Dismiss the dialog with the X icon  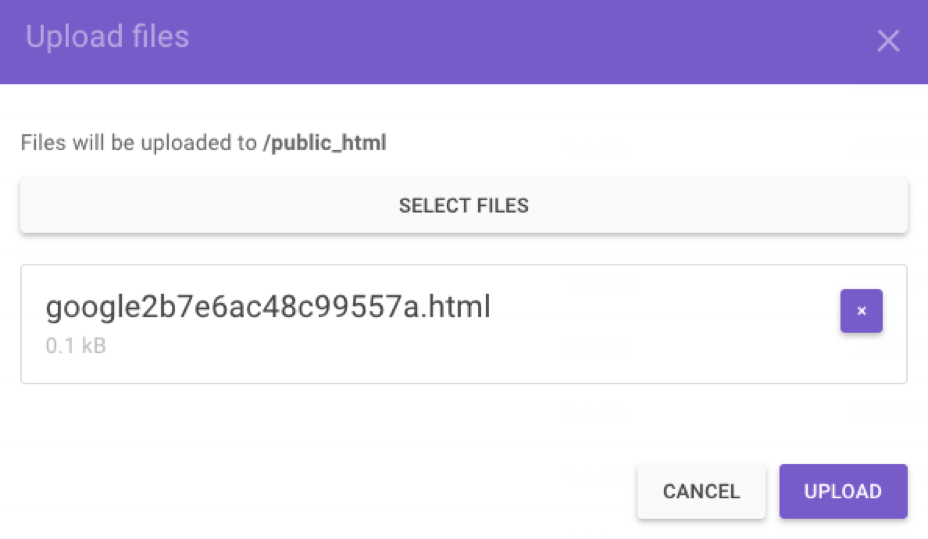point(888,41)
